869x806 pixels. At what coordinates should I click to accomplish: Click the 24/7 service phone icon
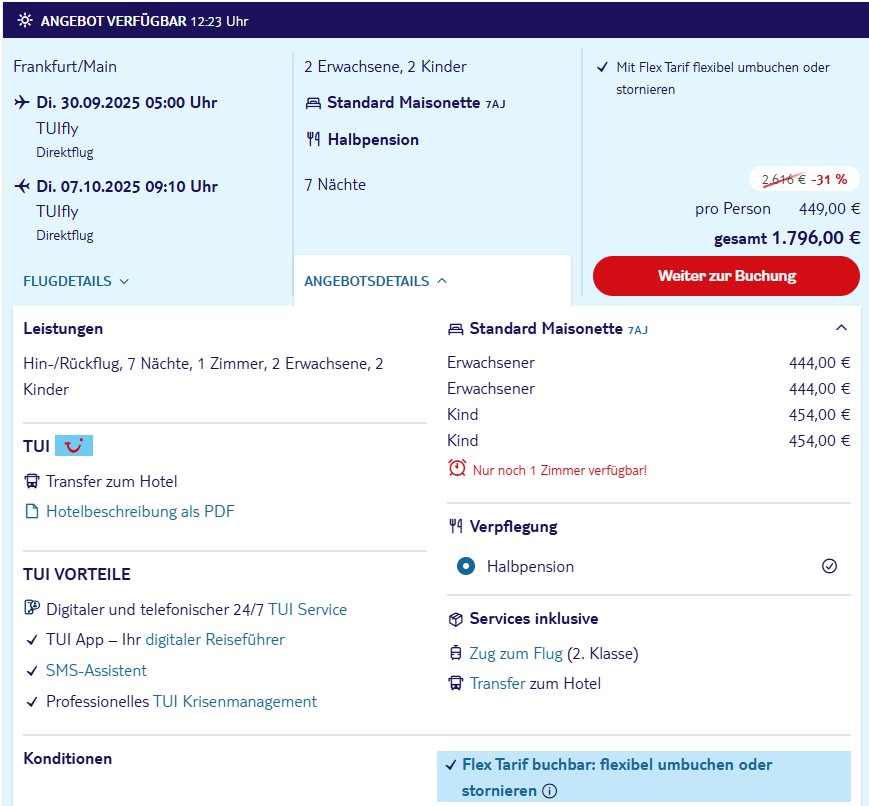(x=32, y=608)
